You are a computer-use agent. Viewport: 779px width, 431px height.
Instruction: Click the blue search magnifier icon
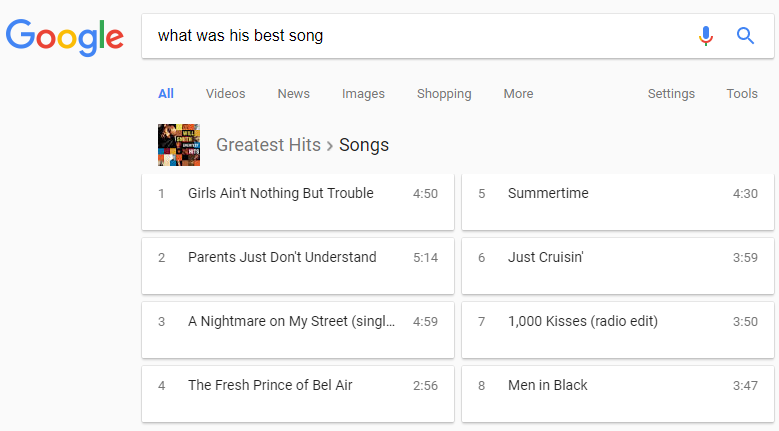click(x=745, y=36)
